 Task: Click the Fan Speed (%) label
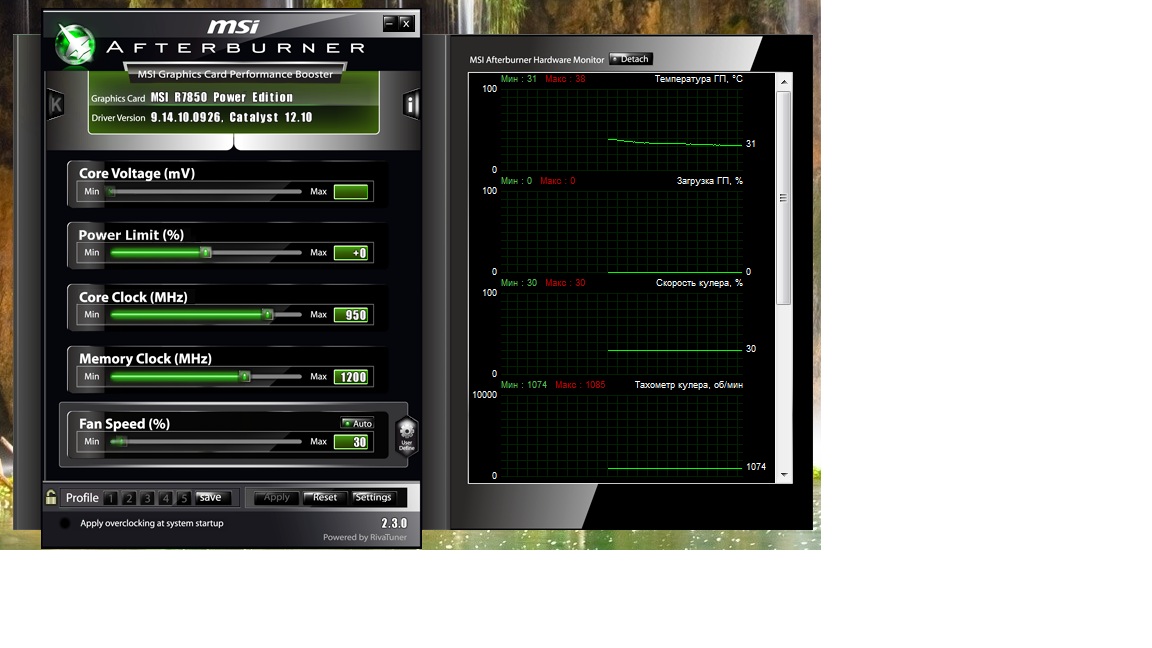(124, 424)
